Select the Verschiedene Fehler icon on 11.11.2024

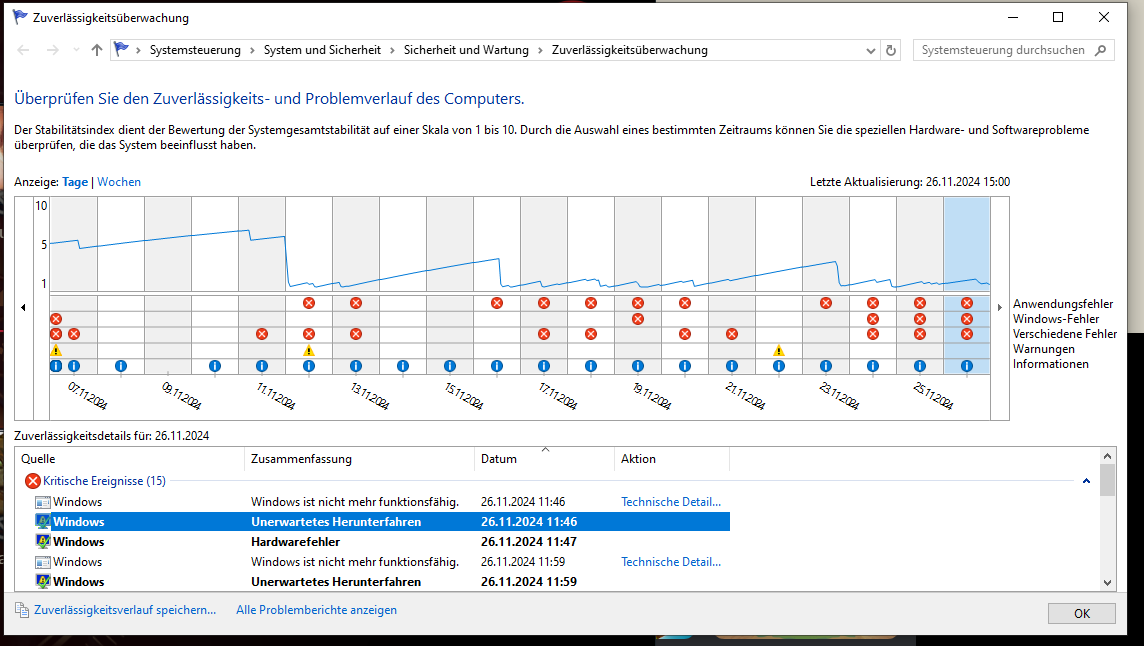262,334
